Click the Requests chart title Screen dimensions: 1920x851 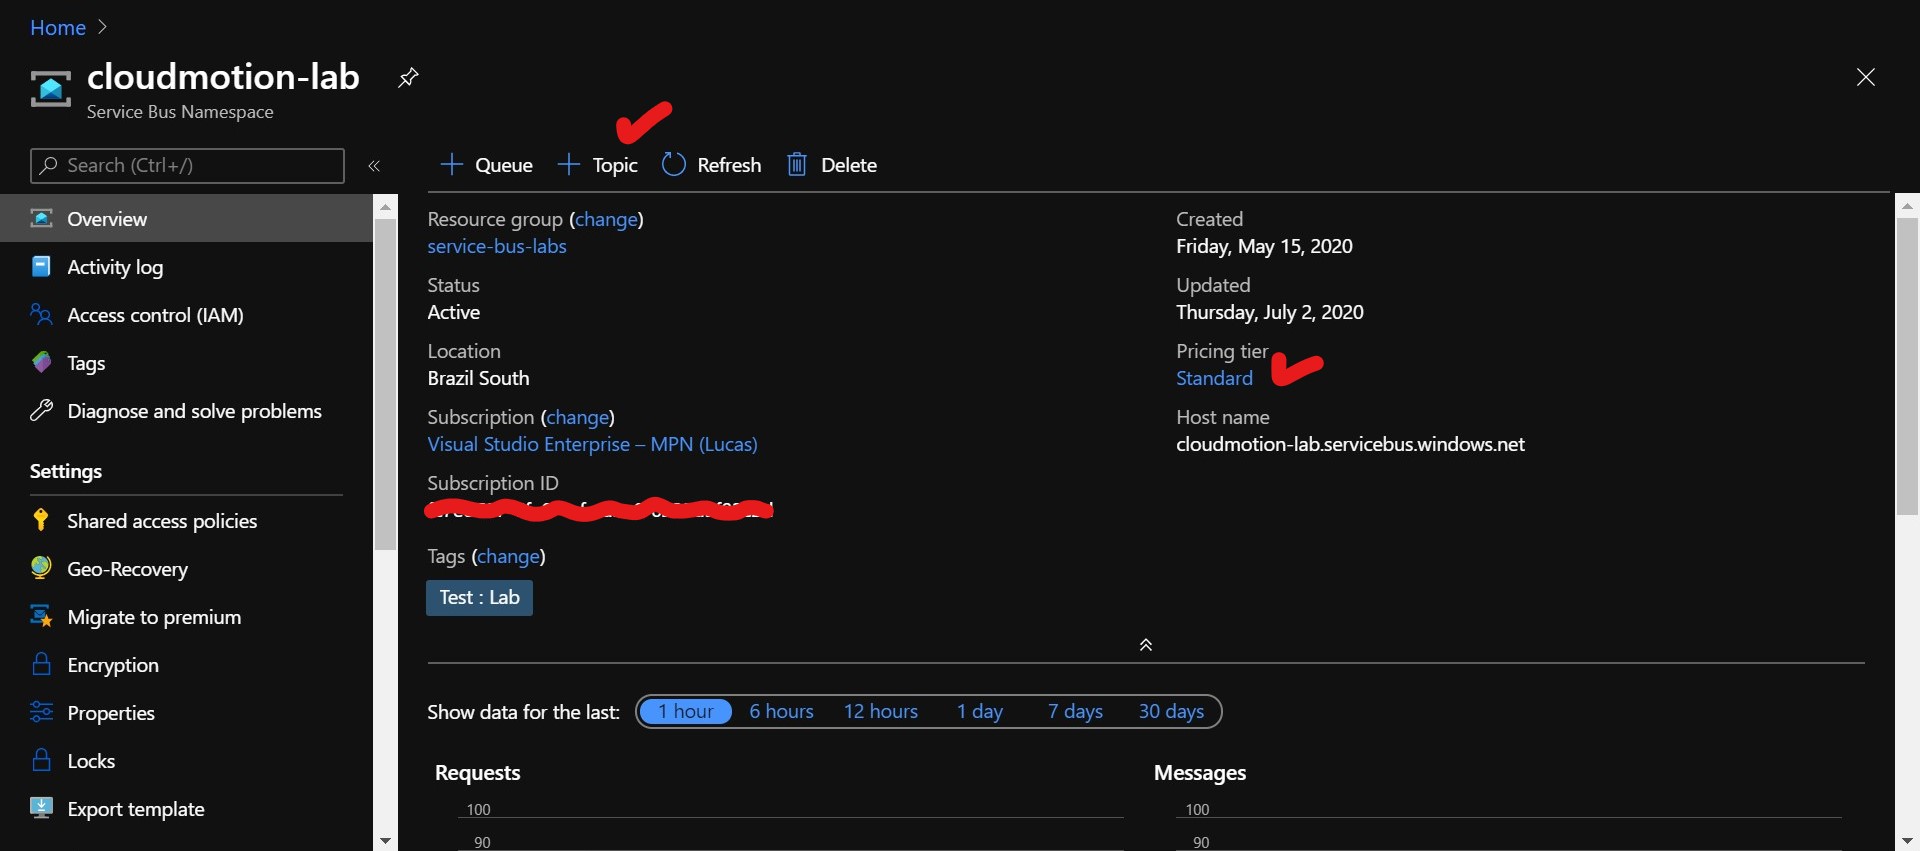coord(477,773)
